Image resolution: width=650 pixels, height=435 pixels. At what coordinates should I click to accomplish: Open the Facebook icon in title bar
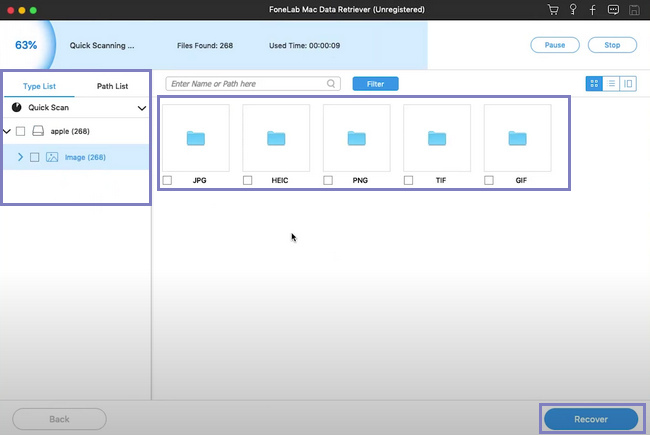click(x=592, y=10)
